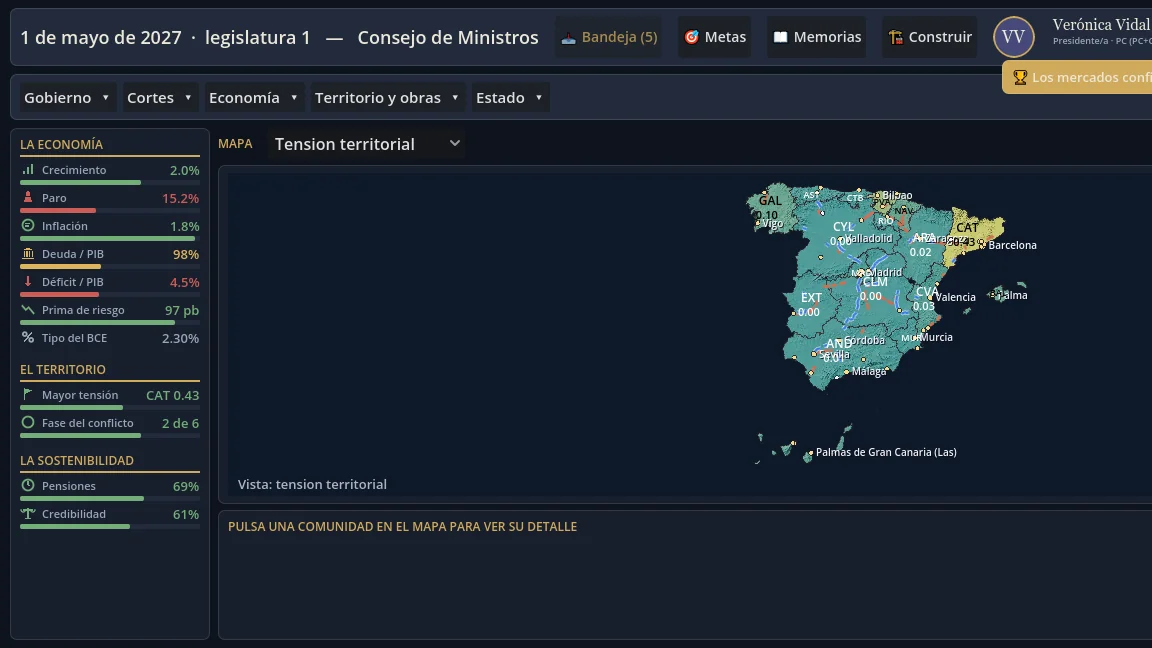Image resolution: width=1152 pixels, height=648 pixels.
Task: Click the EL TERRITORIO section heading
Action: pos(62,370)
